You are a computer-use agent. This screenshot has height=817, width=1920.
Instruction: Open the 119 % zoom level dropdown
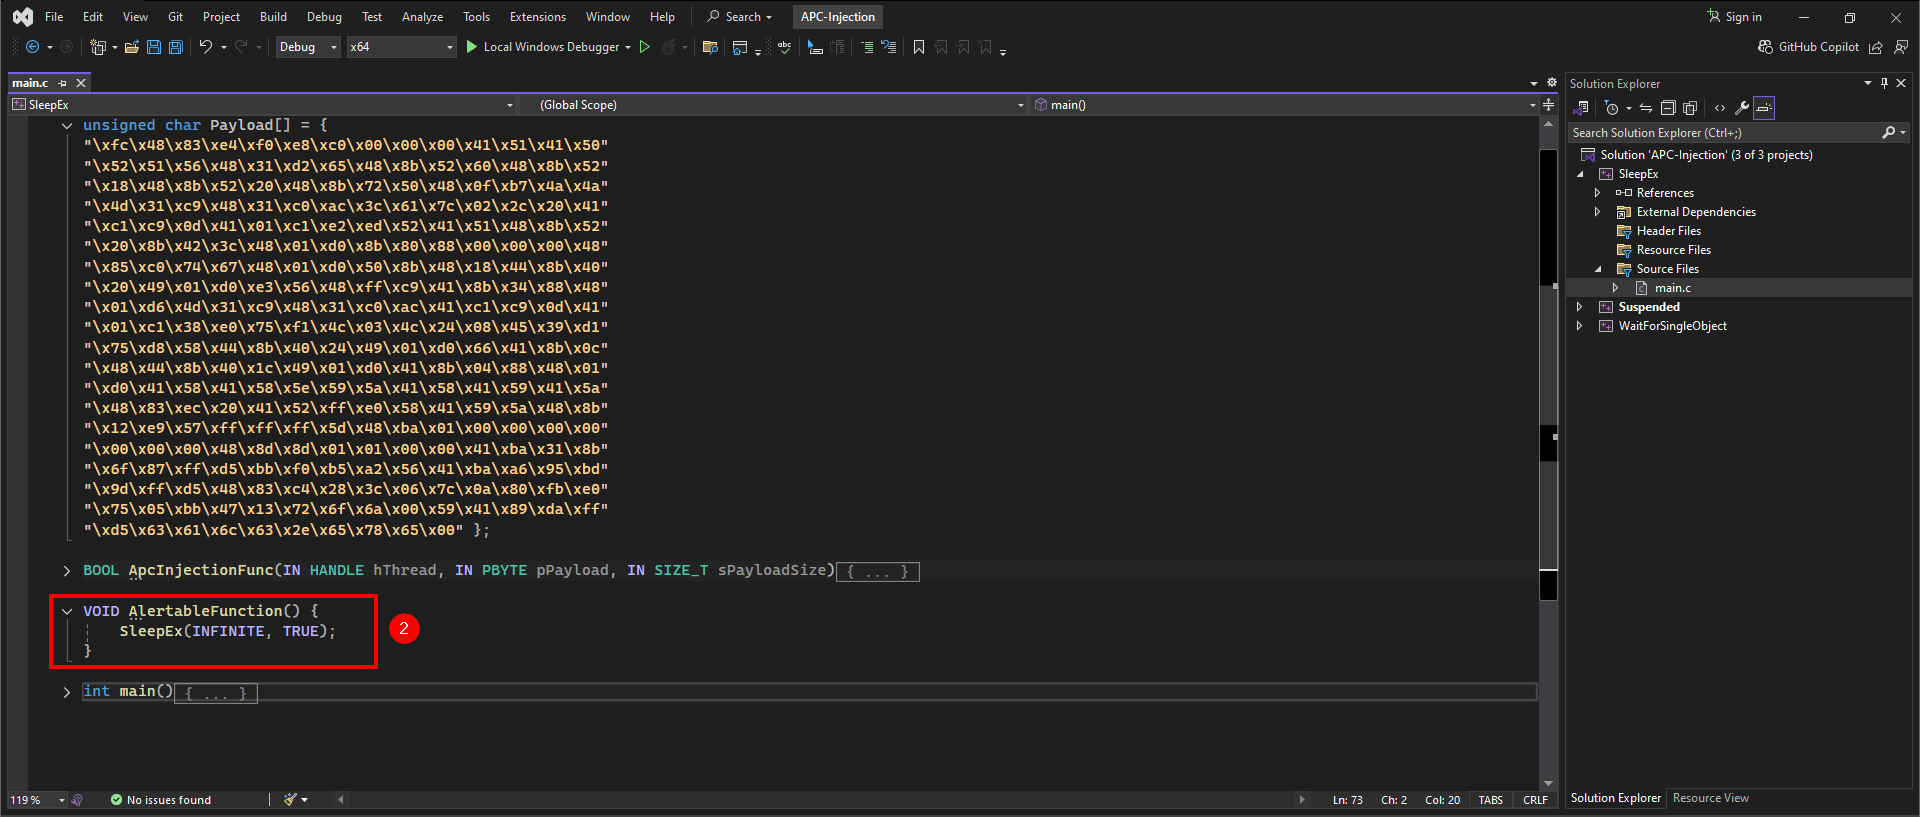[x=37, y=800]
